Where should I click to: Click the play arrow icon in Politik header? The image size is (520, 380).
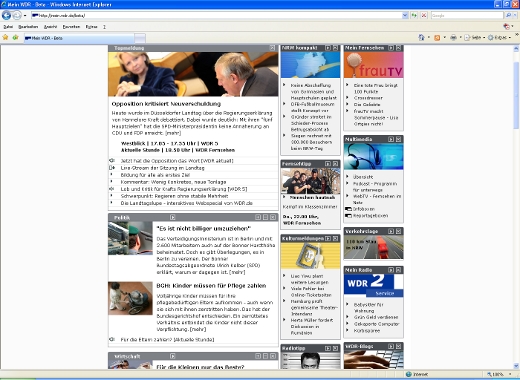pyautogui.click(x=173, y=217)
